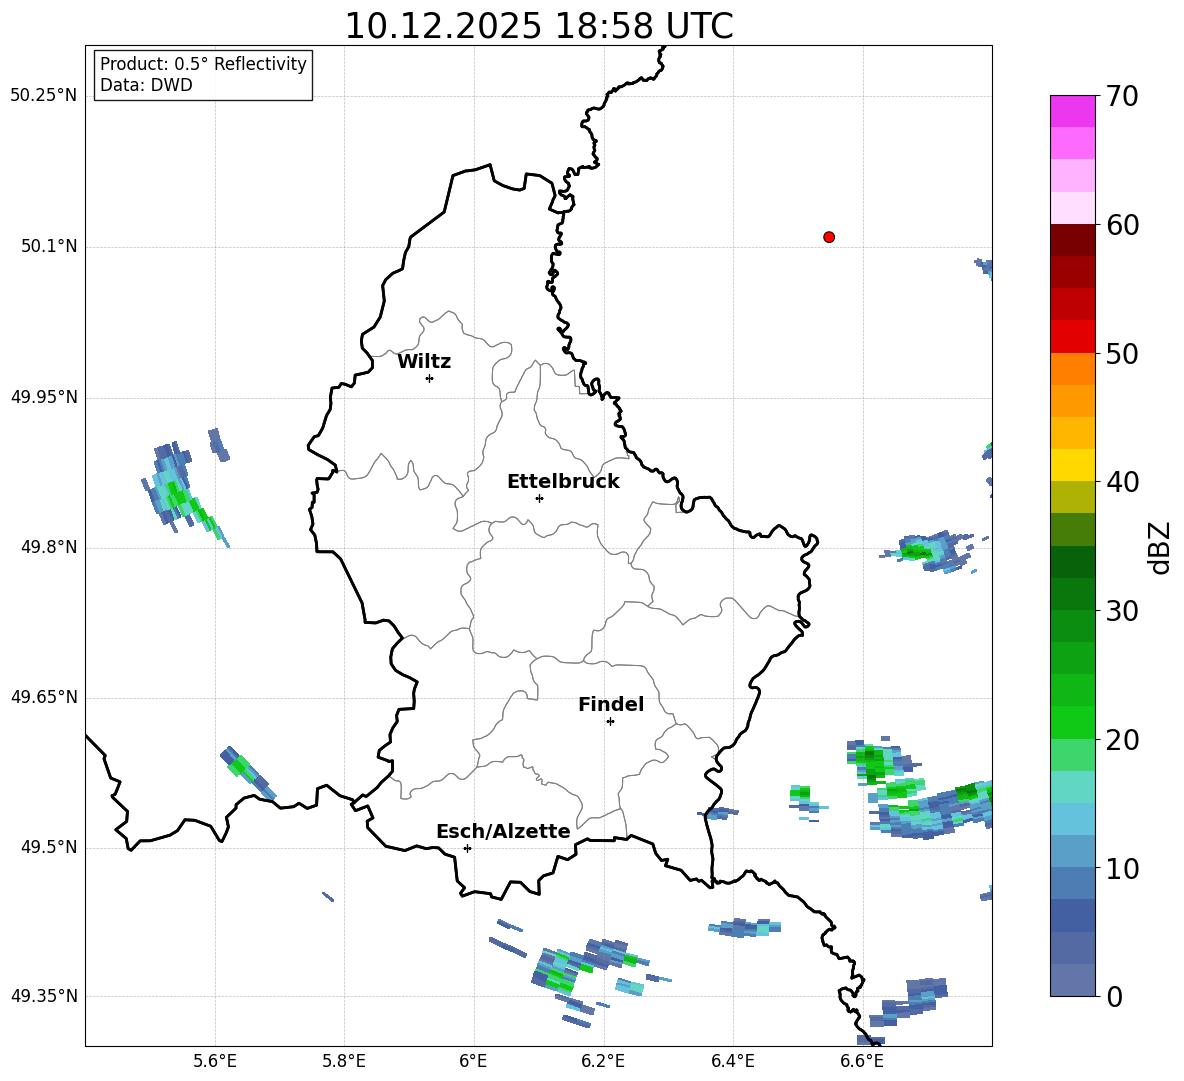Click the 49.95°N latitude label
This screenshot has width=1184, height=1081.
[x=44, y=397]
